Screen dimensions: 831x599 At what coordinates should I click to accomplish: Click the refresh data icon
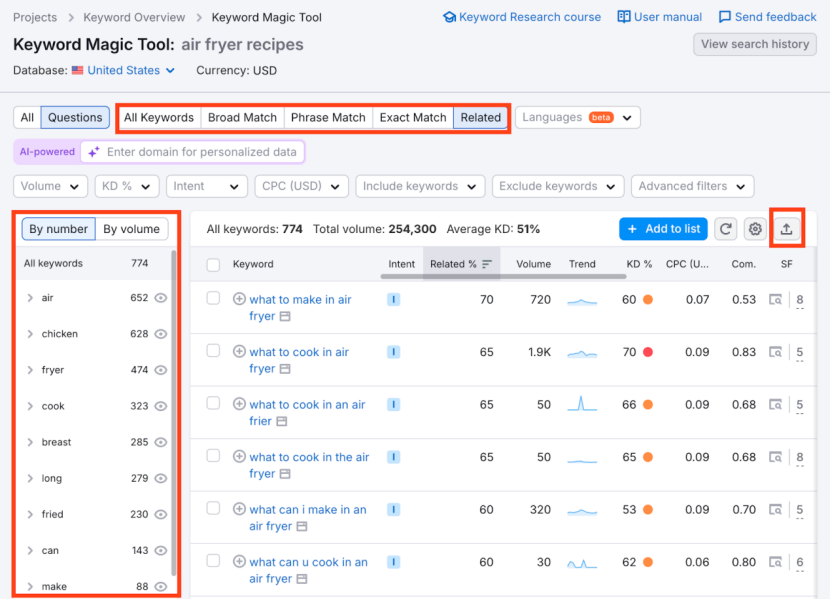[726, 229]
